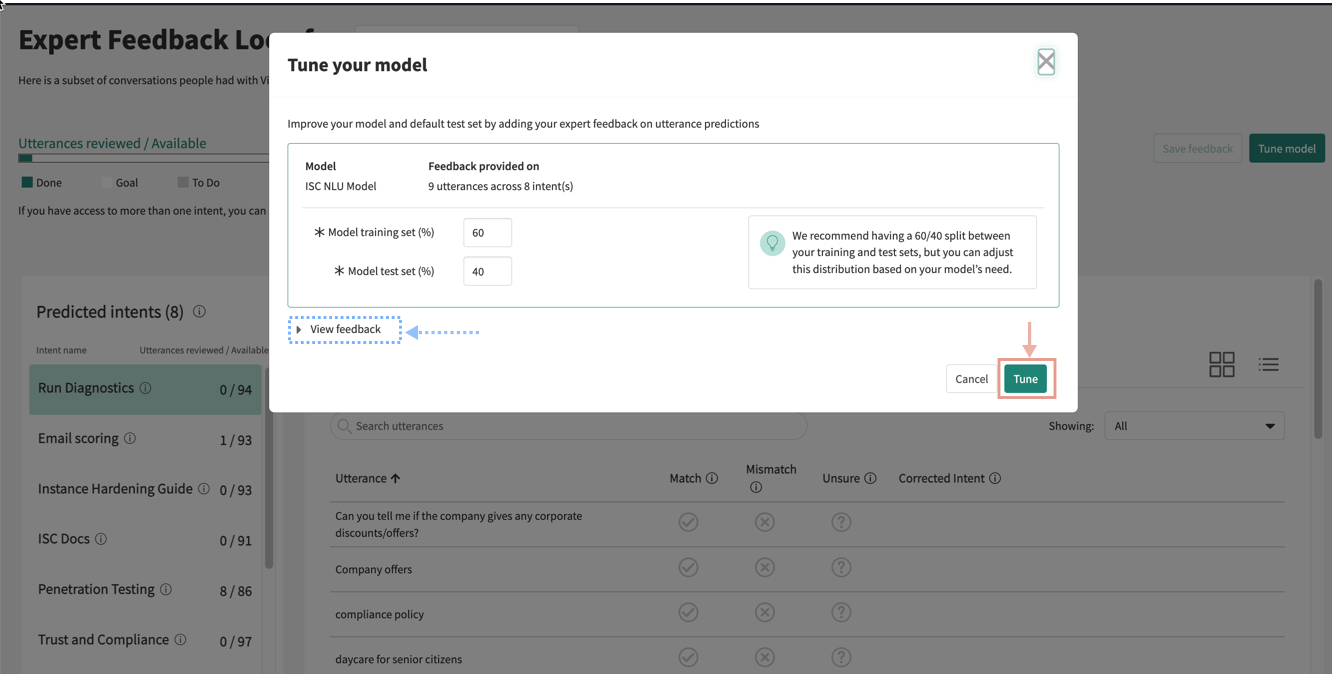This screenshot has height=674, width=1332.
Task: Open info icon below Mismatch column
Action: (755, 487)
